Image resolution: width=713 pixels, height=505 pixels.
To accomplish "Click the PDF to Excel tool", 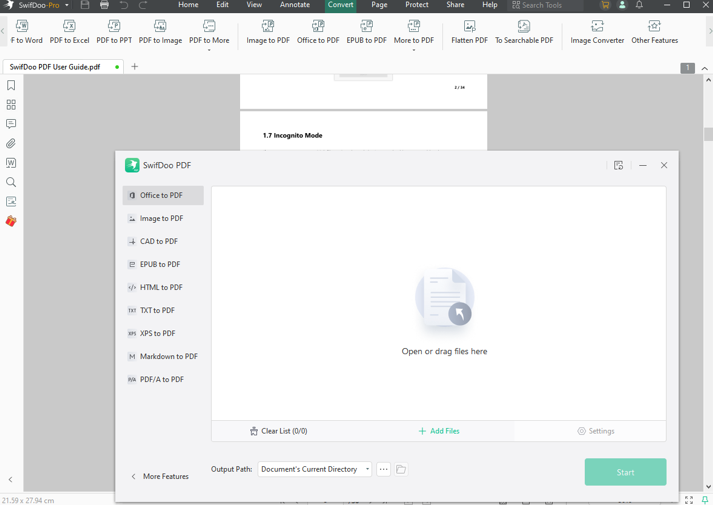I will [x=69, y=32].
